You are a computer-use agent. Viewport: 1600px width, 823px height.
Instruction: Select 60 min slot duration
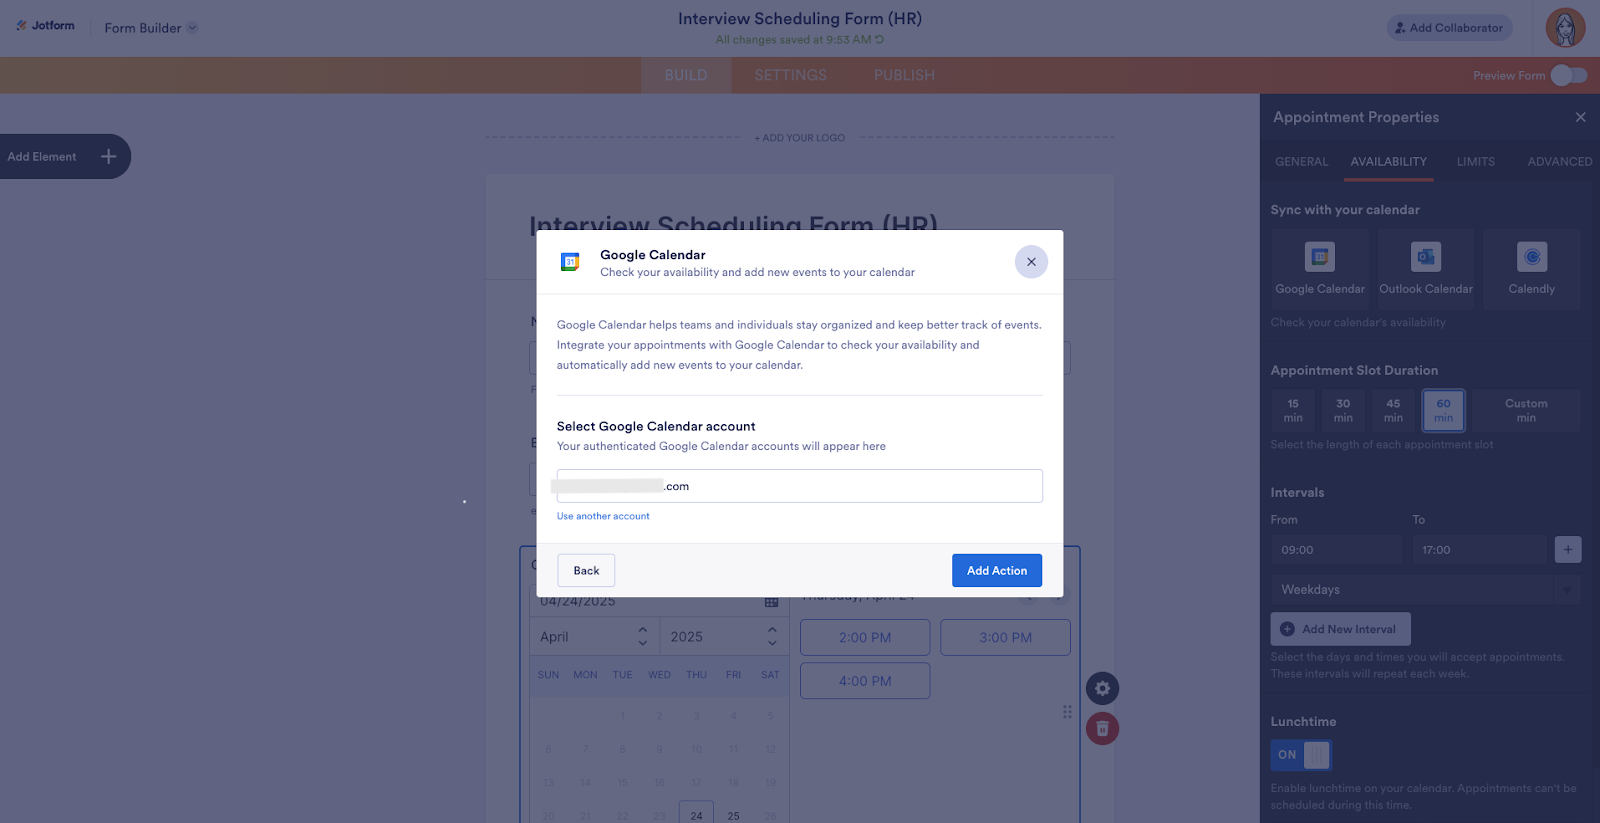[1443, 410]
